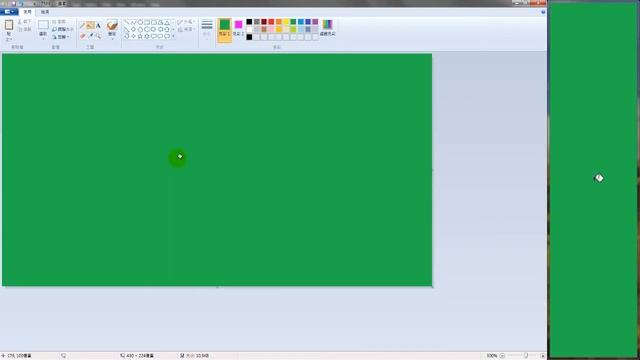Click the 100% zoom level text
640x360 pixels.
[491, 356]
